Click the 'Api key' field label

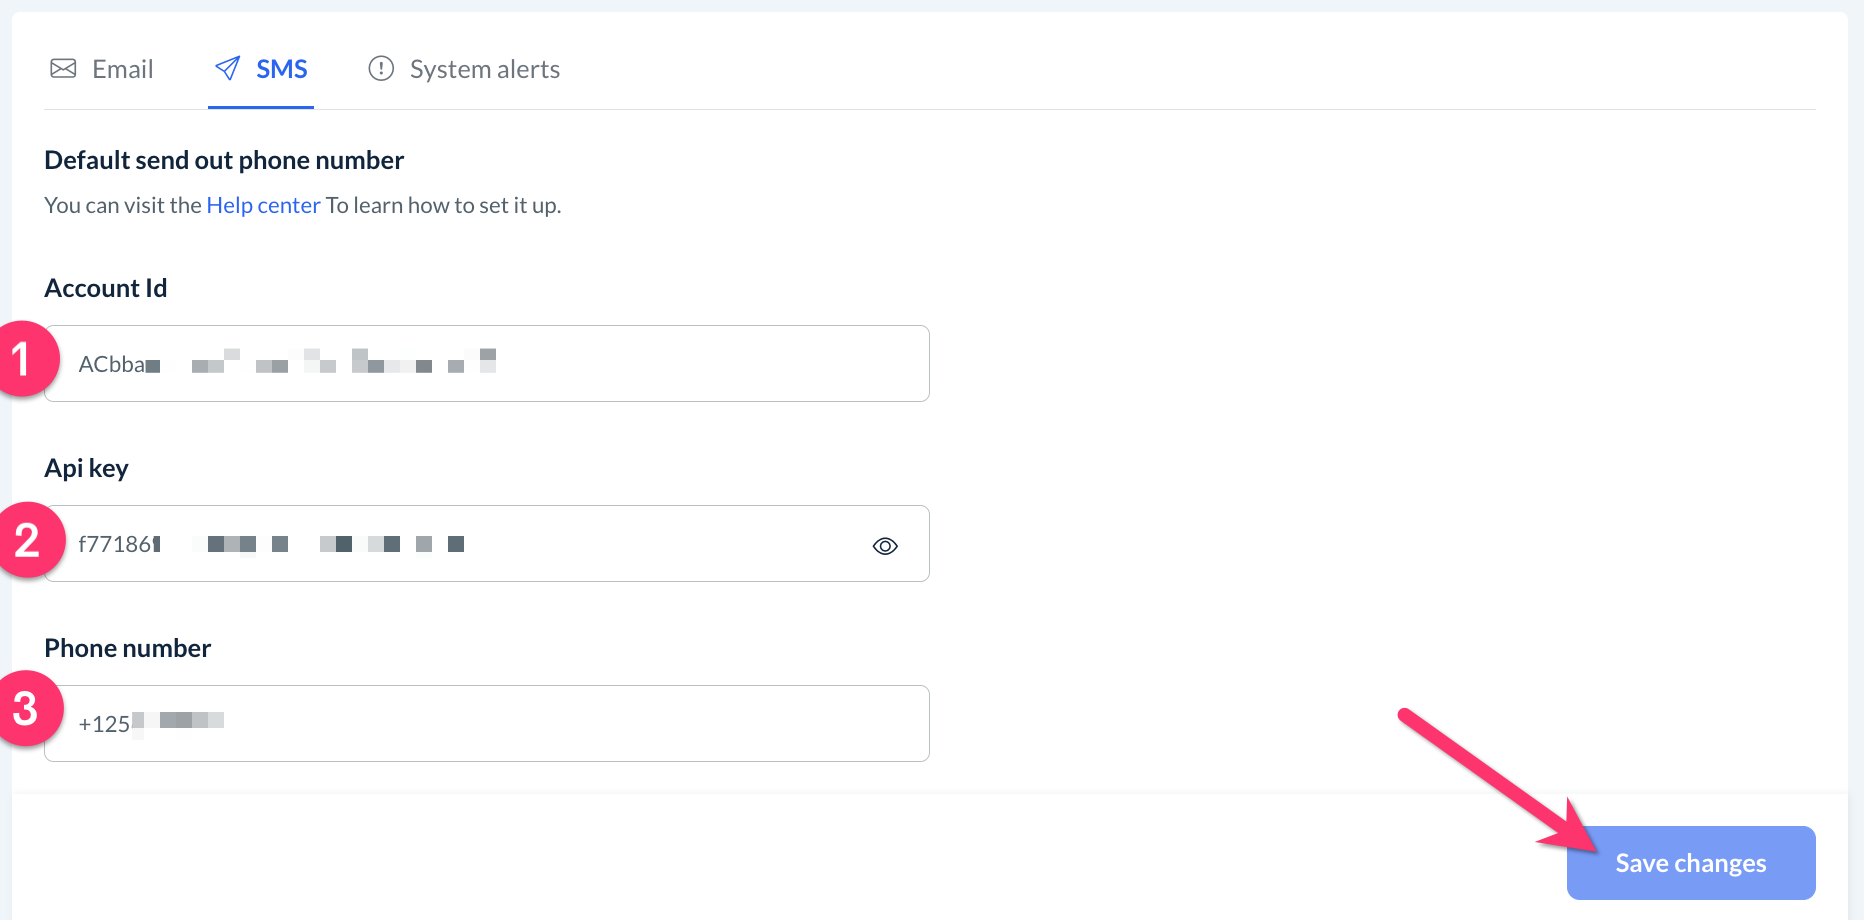86,468
